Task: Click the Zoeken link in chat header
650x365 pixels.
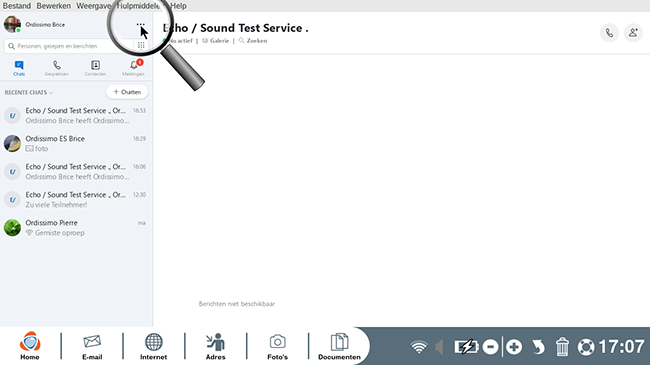Action: tap(253, 41)
